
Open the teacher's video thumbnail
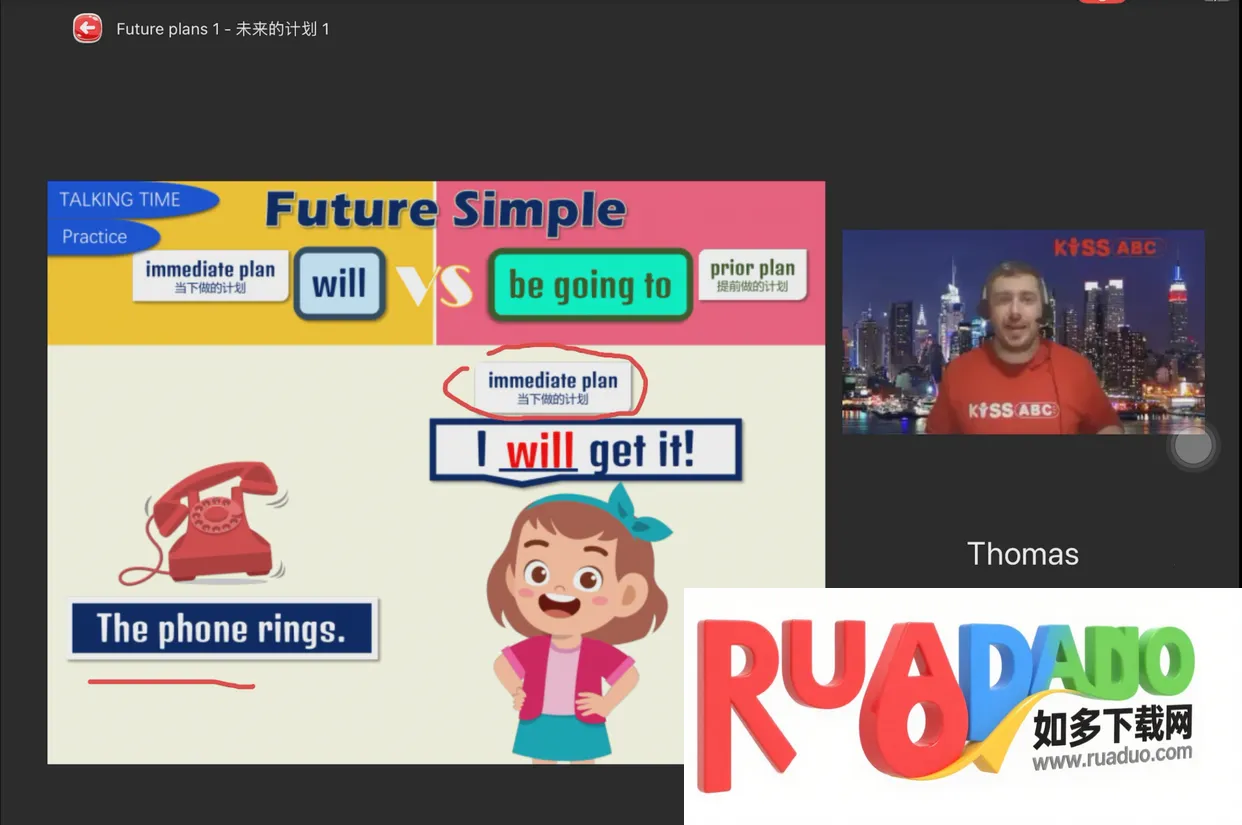1023,332
